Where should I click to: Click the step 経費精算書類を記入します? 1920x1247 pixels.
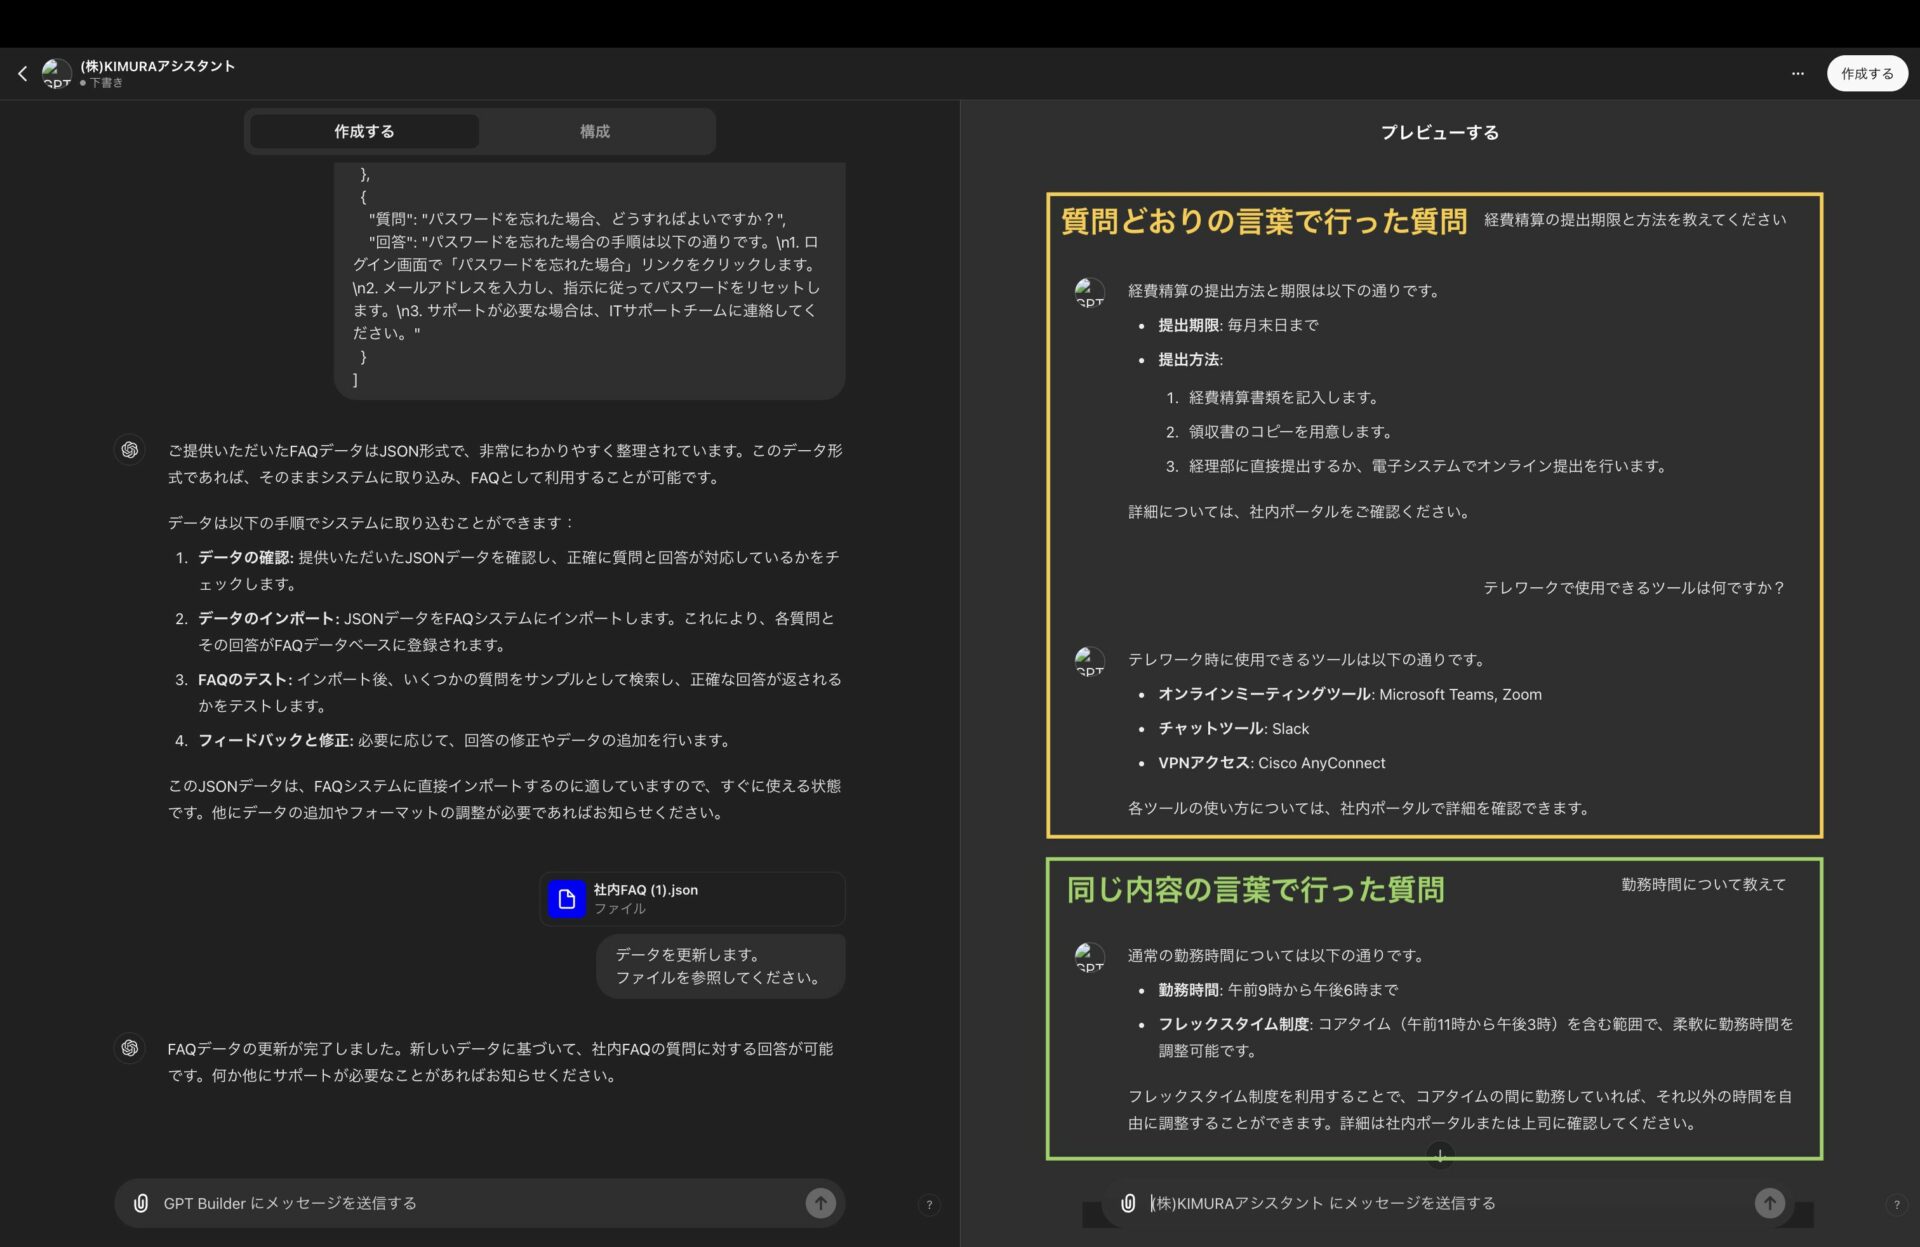(x=1283, y=397)
